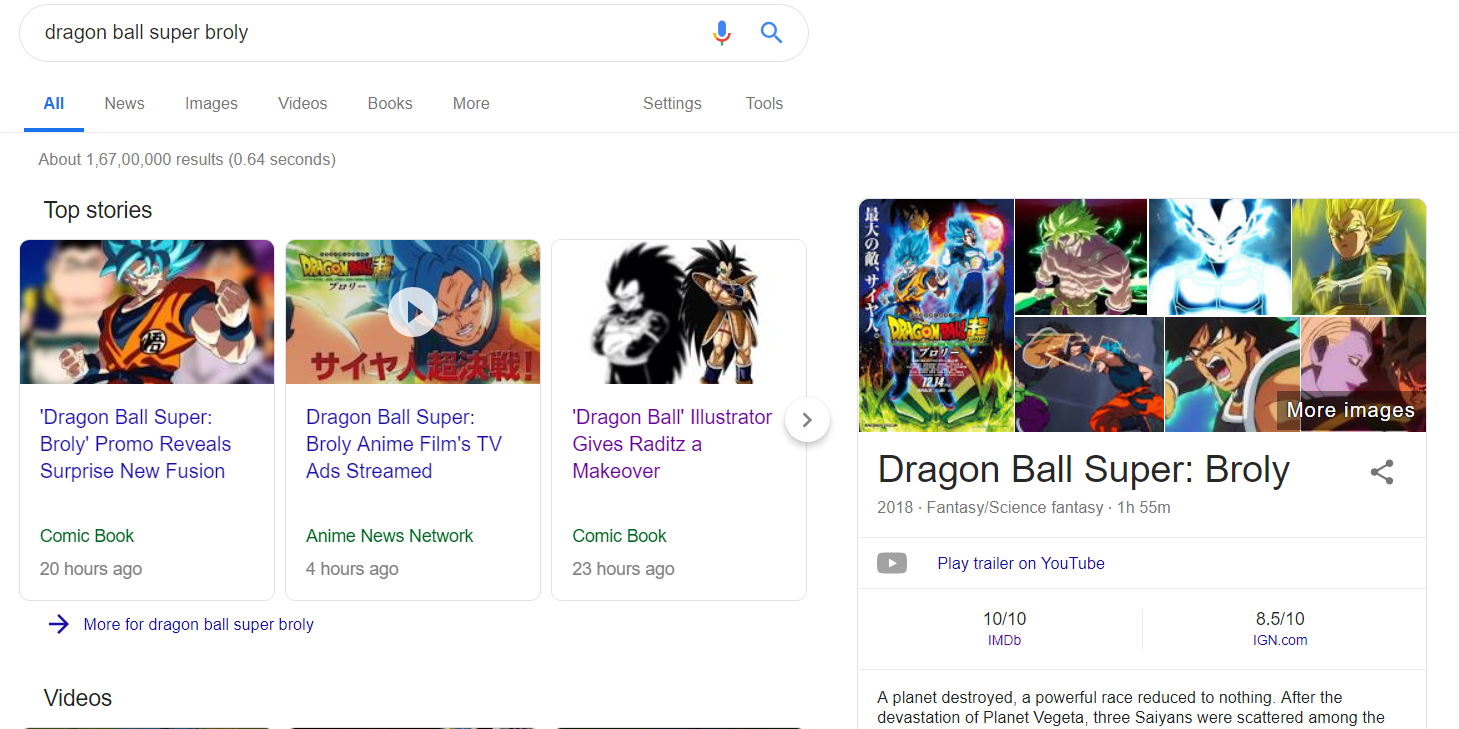Image resolution: width=1459 pixels, height=729 pixels.
Task: Click the Comic Book source, 23 hours ago
Action: click(x=619, y=536)
